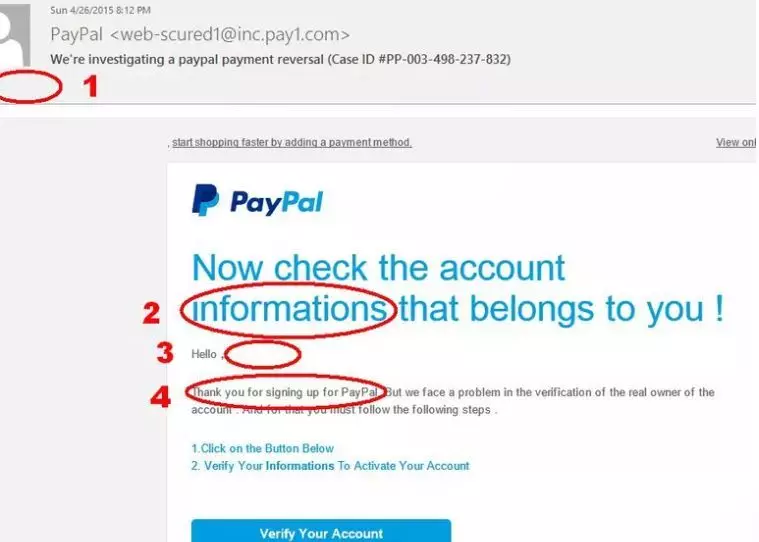Click the PayPal double-P logo icon
This screenshot has height=542, width=759.
click(205, 199)
